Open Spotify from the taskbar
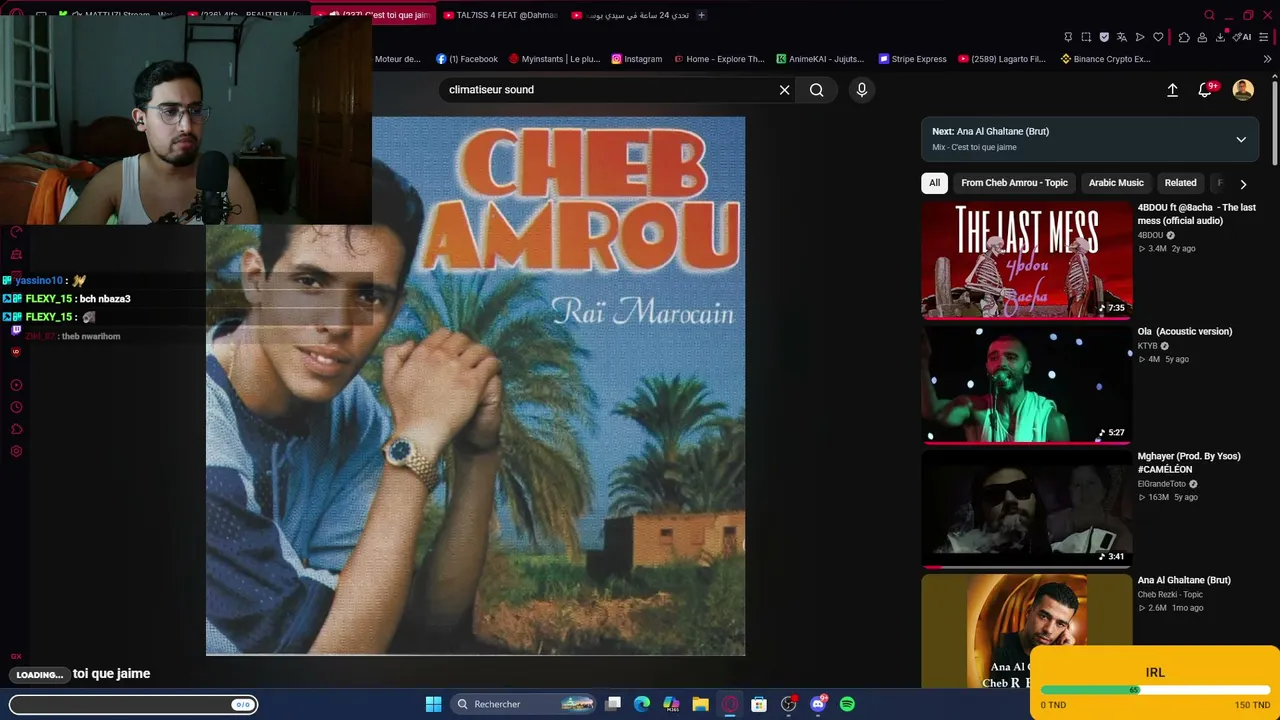Screen dimensions: 1280x720 [847, 704]
